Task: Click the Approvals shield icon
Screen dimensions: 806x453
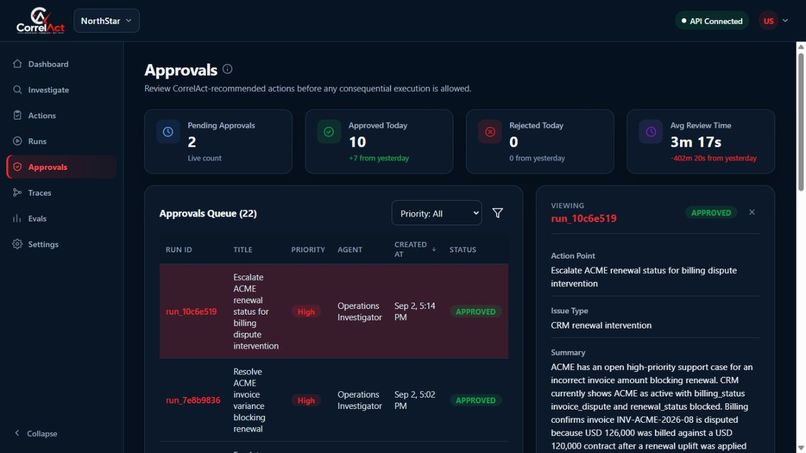Action: (17, 167)
